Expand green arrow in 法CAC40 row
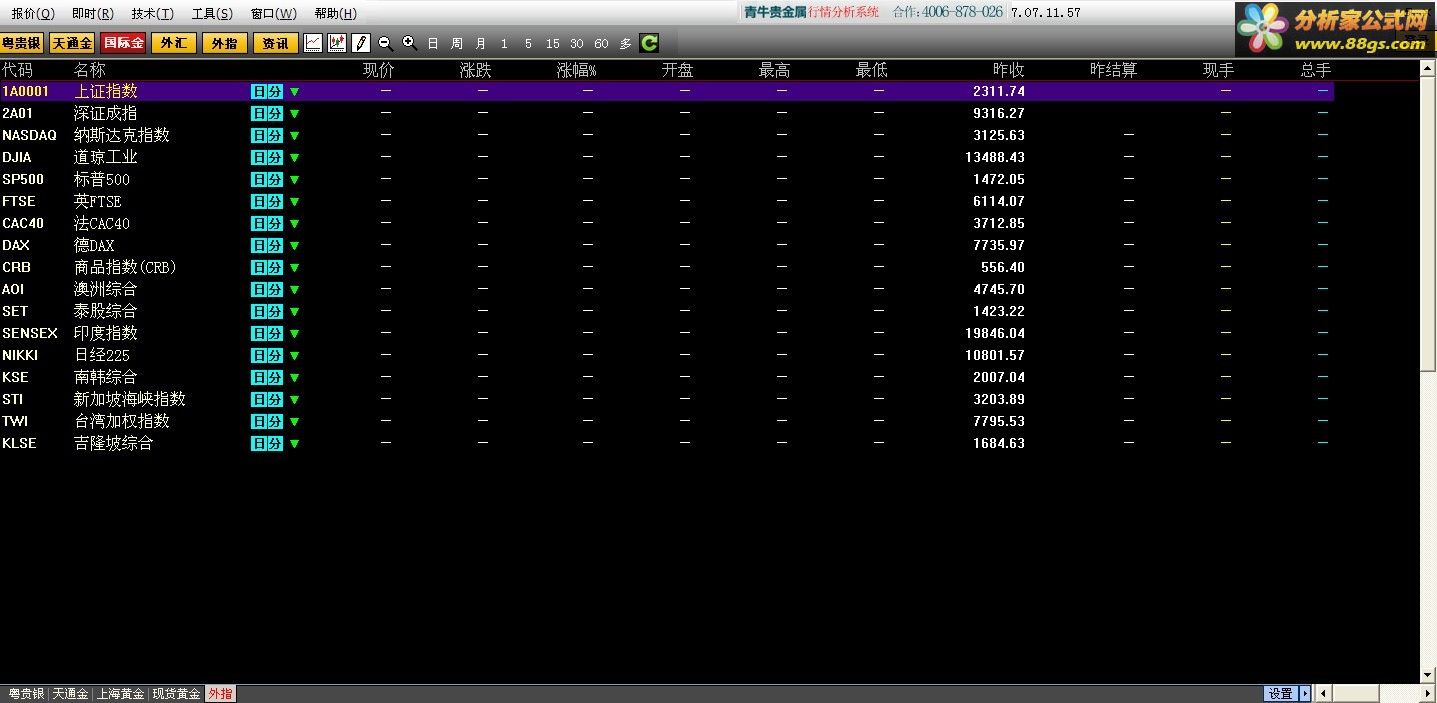 pyautogui.click(x=294, y=223)
